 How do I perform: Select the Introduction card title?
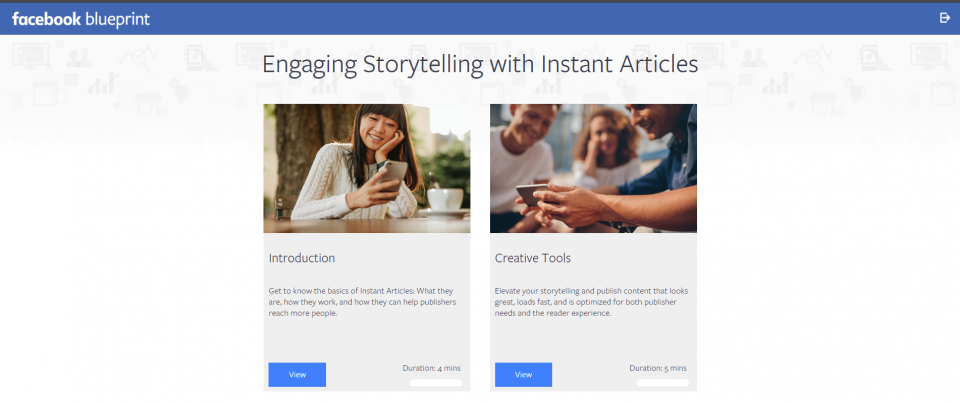tap(302, 258)
